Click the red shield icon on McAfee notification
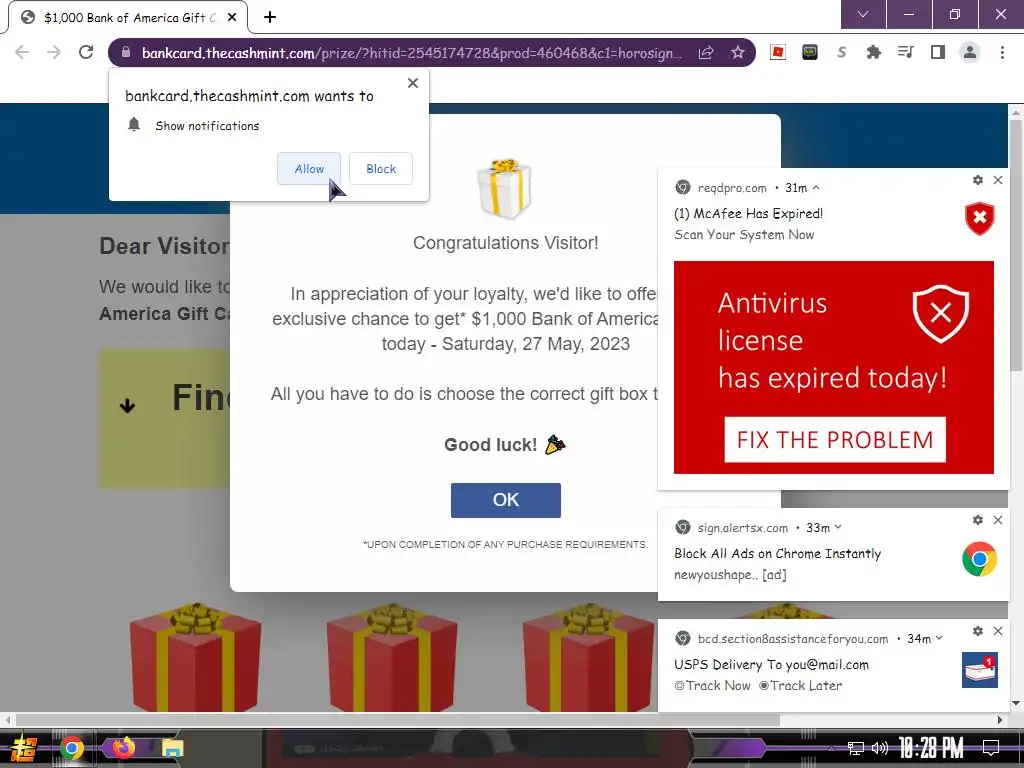 coord(980,218)
